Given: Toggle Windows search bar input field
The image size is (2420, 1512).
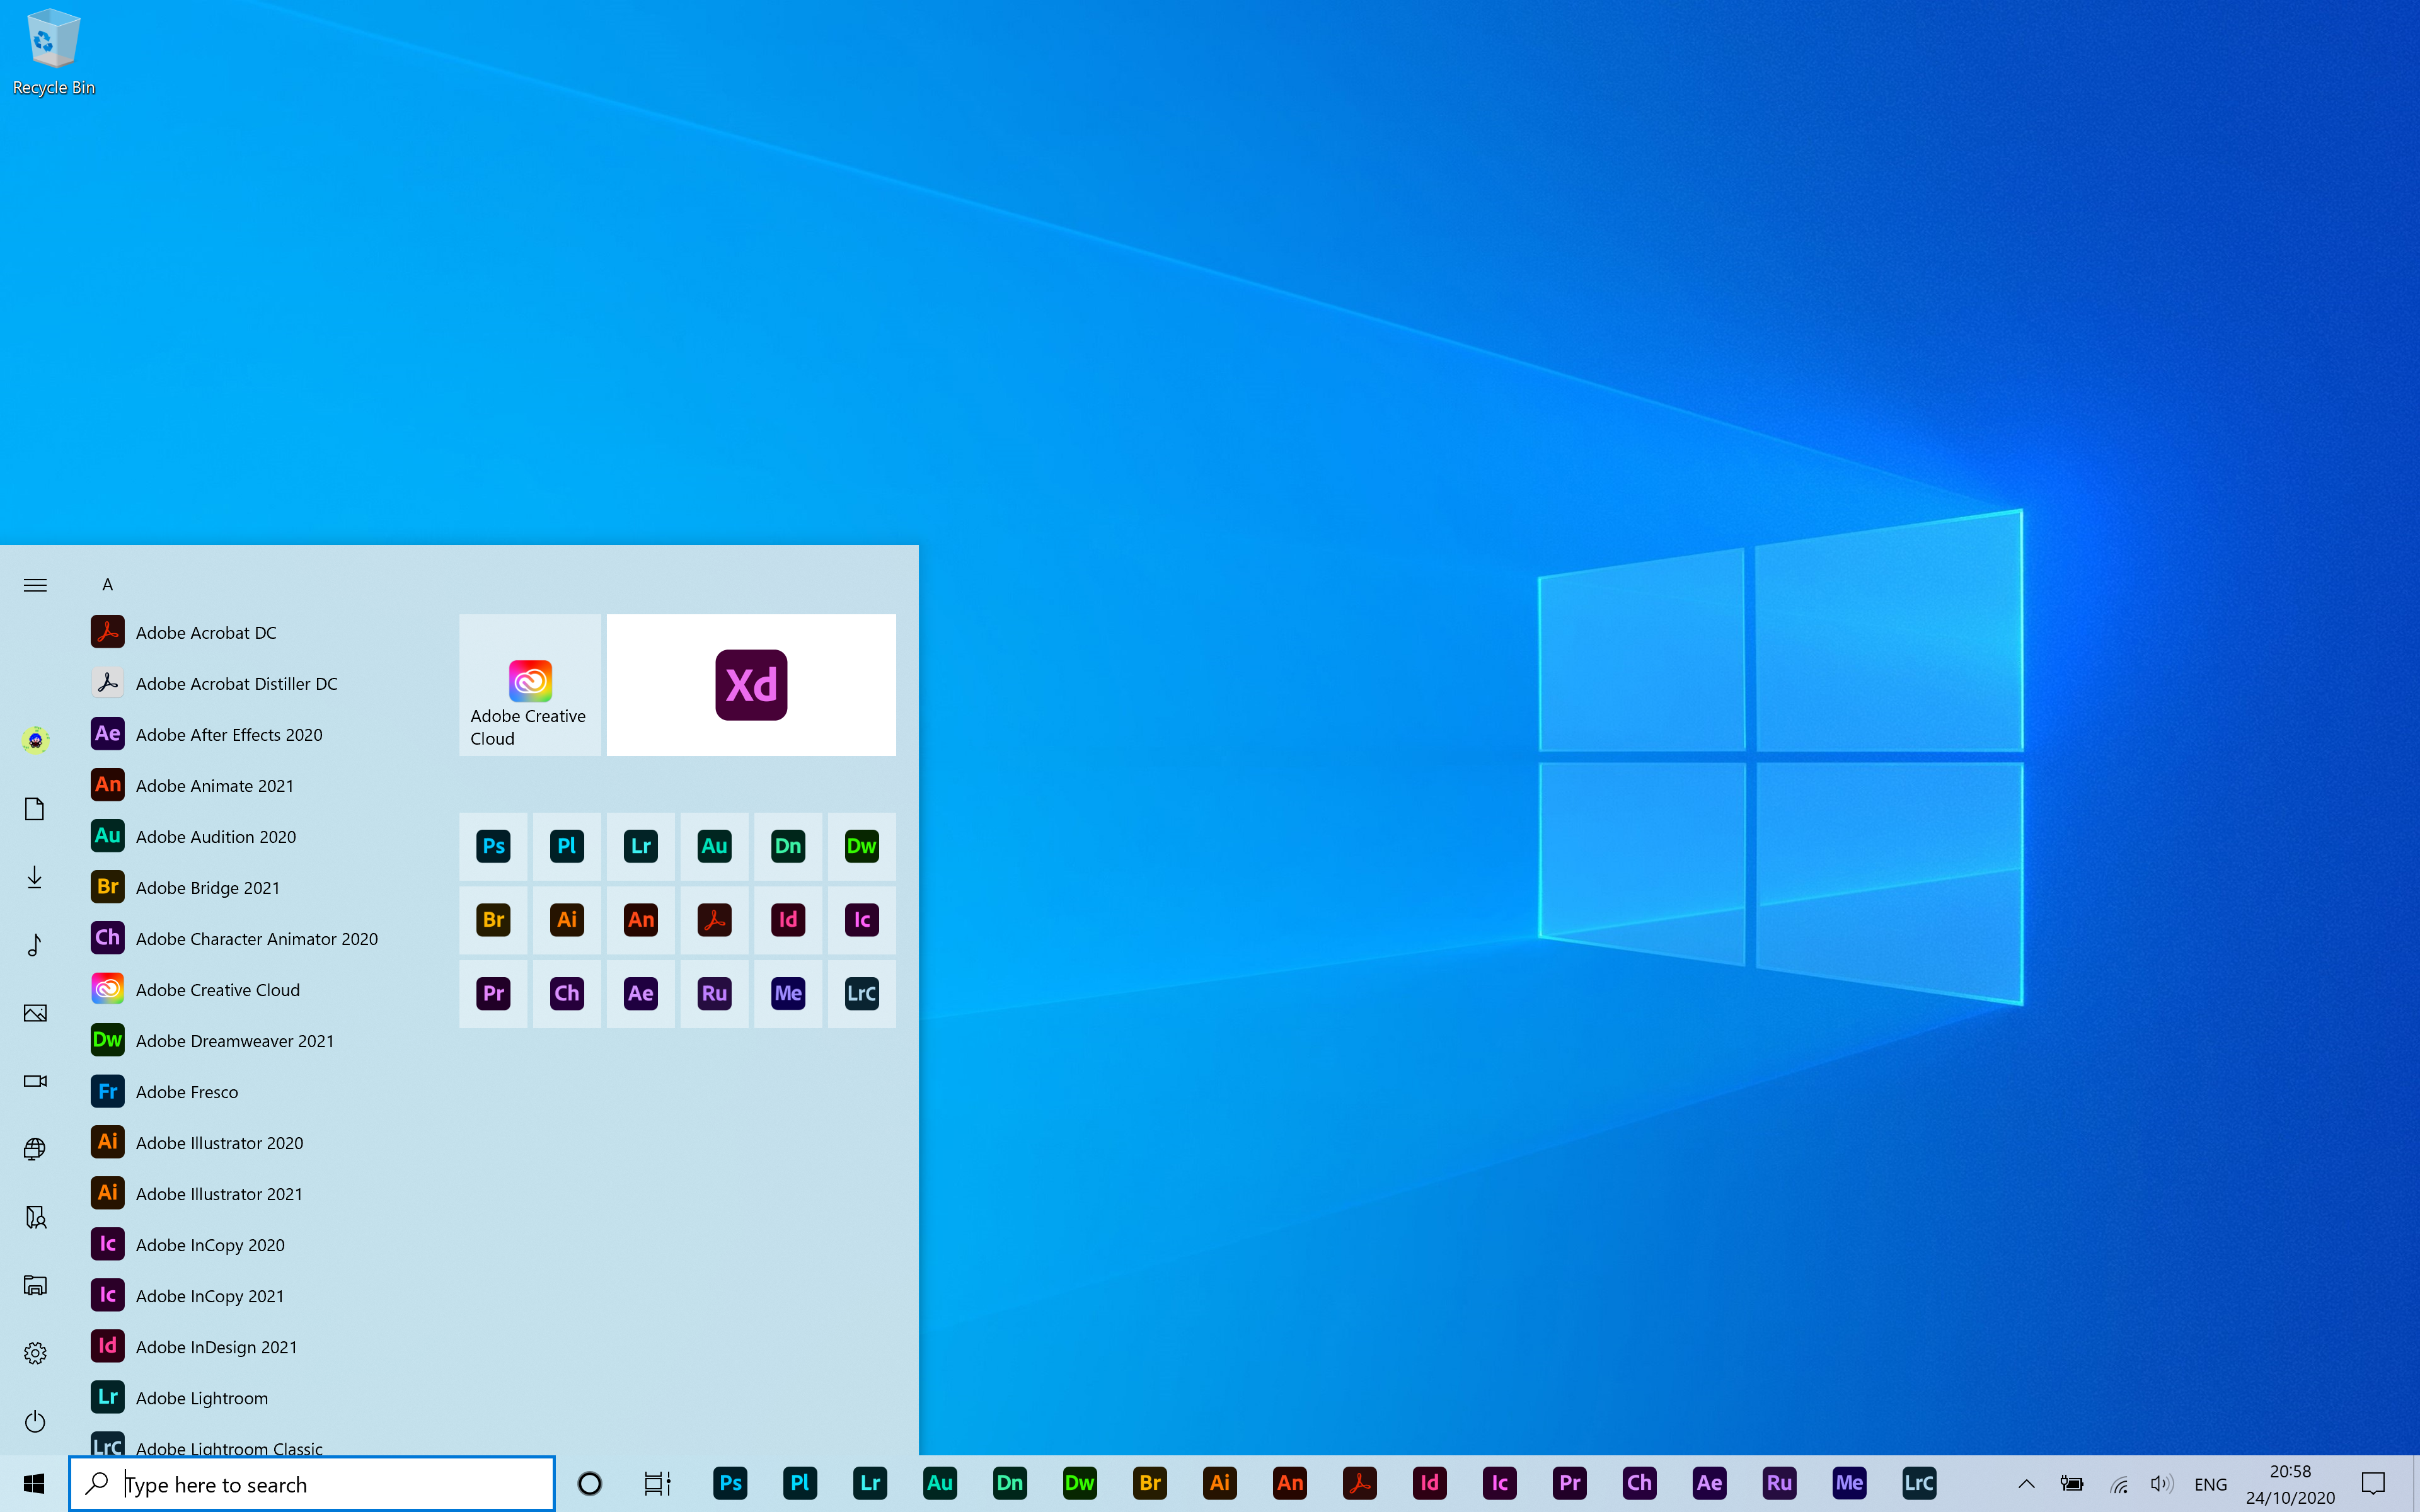Looking at the screenshot, I should click(x=331, y=1482).
